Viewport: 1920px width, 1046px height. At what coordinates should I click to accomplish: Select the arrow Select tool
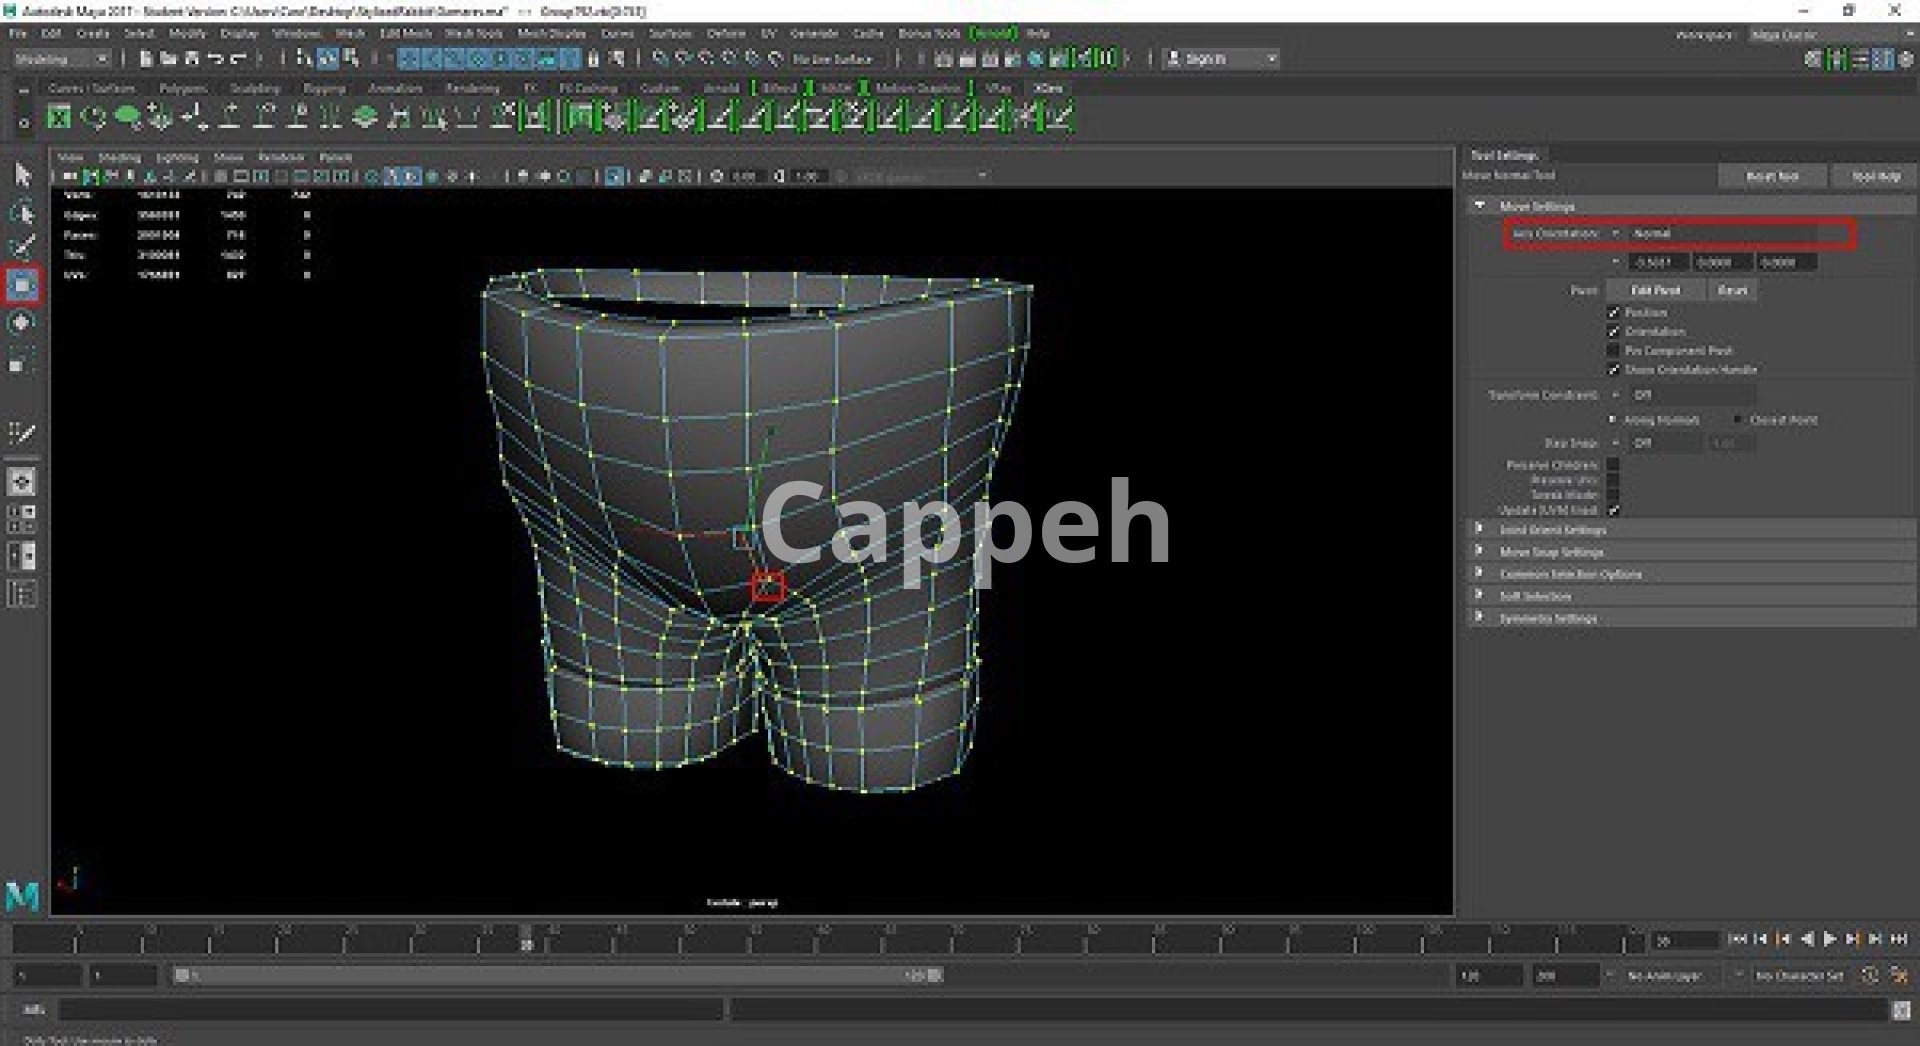click(x=22, y=176)
